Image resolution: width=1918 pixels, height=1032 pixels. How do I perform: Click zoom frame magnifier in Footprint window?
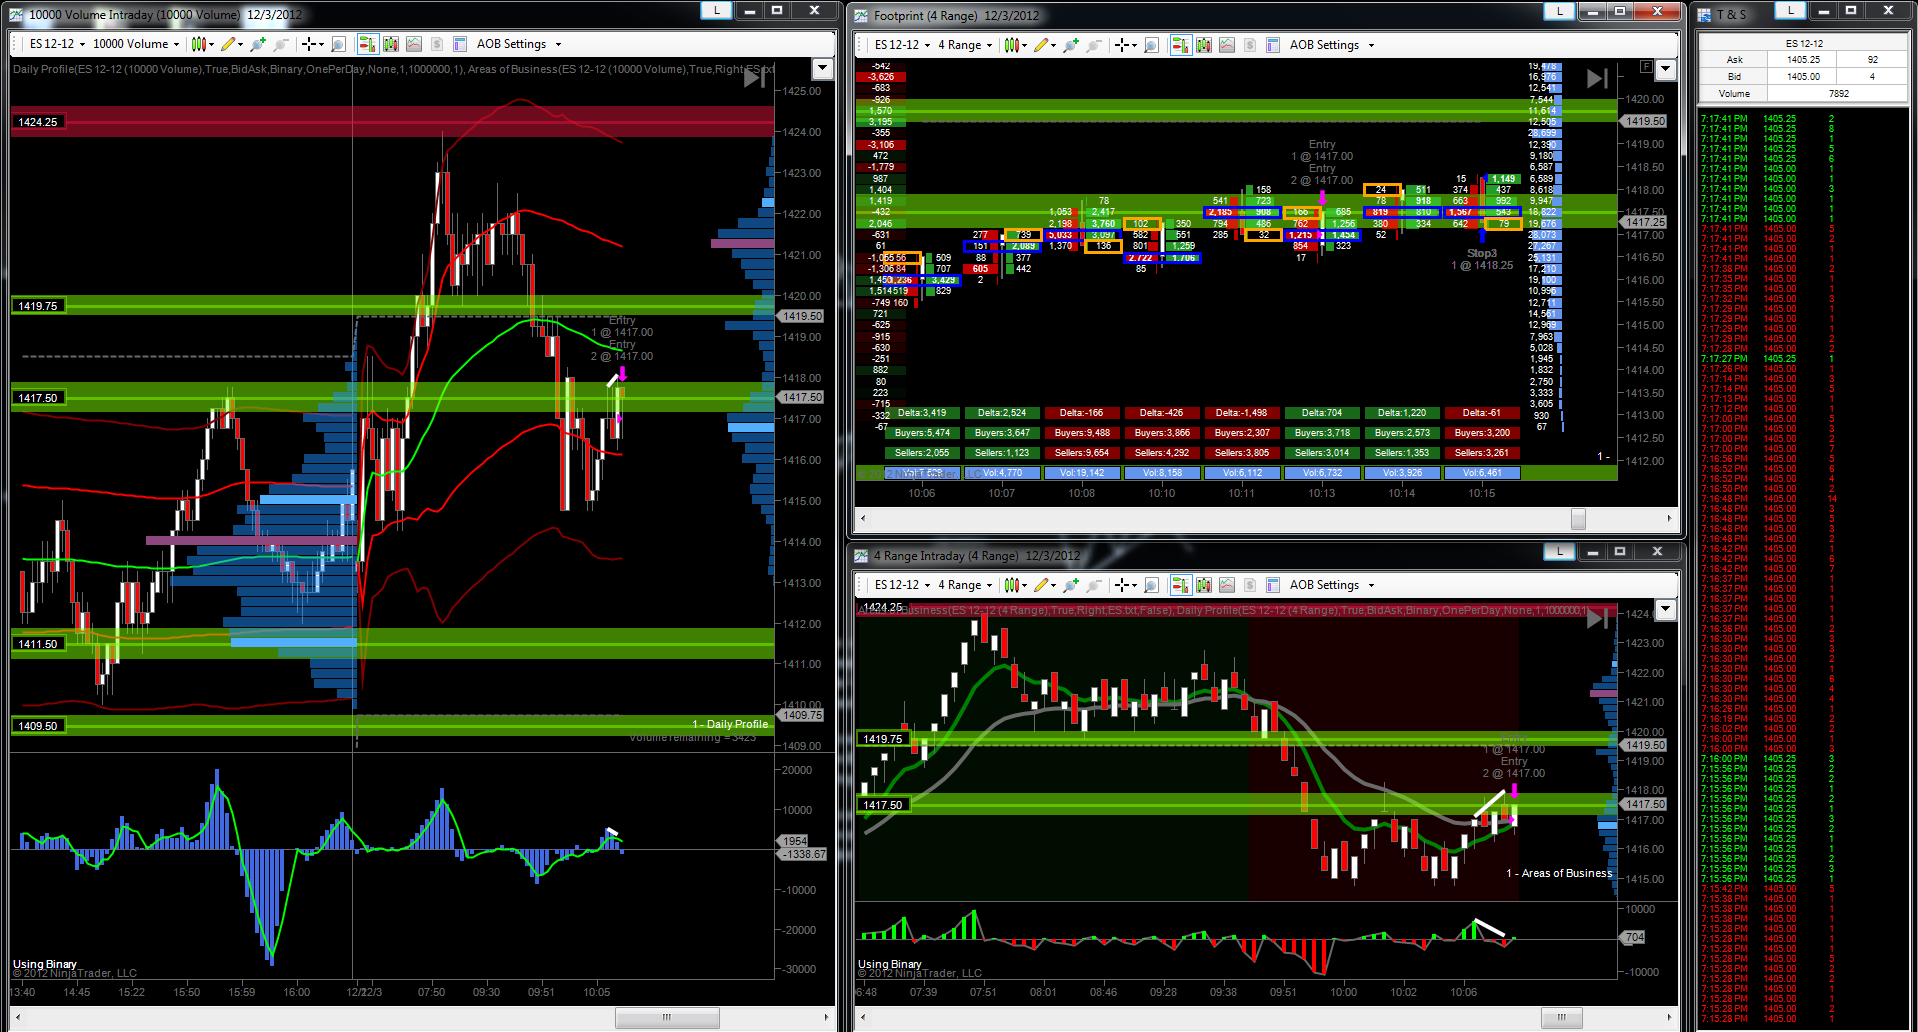click(1151, 45)
